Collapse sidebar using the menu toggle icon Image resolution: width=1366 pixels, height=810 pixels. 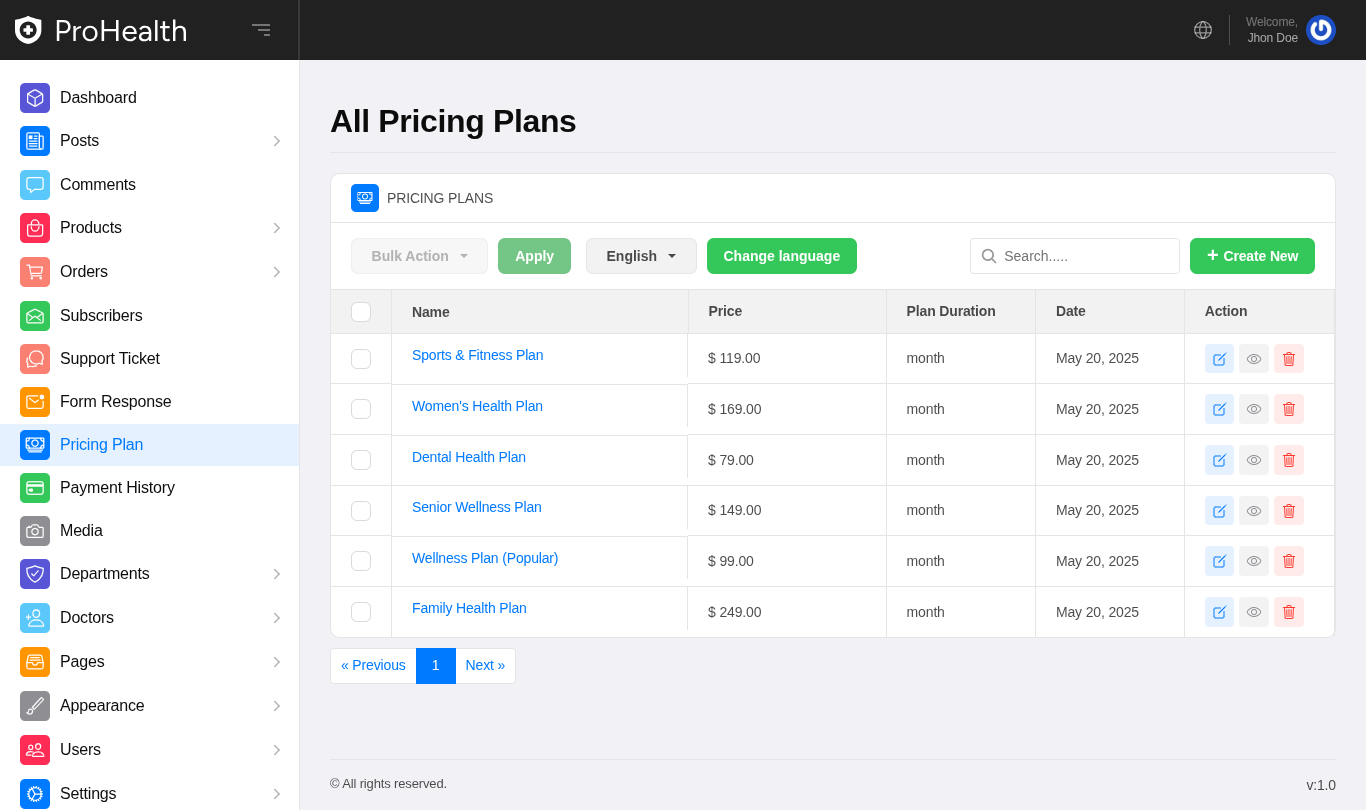[x=261, y=30]
